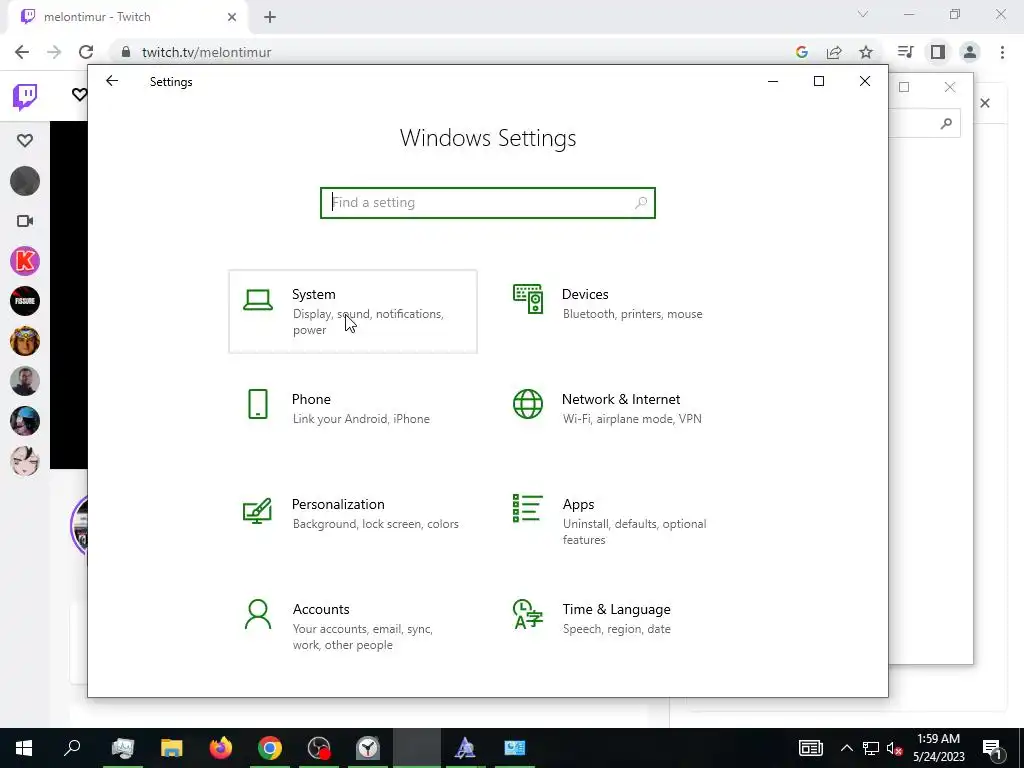The width and height of the screenshot is (1024, 768).
Task: Click the Wi-Fi, airplane mode, VPN text
Action: tap(632, 419)
